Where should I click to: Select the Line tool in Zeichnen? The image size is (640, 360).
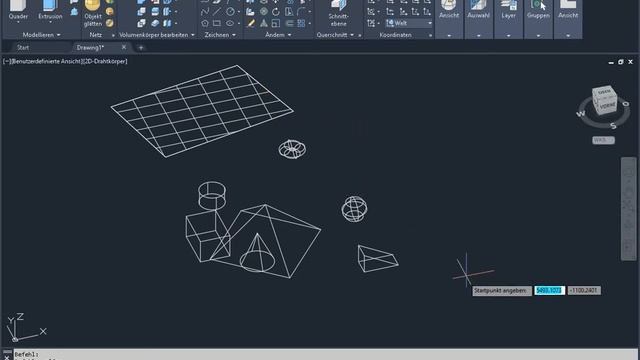(217, 12)
